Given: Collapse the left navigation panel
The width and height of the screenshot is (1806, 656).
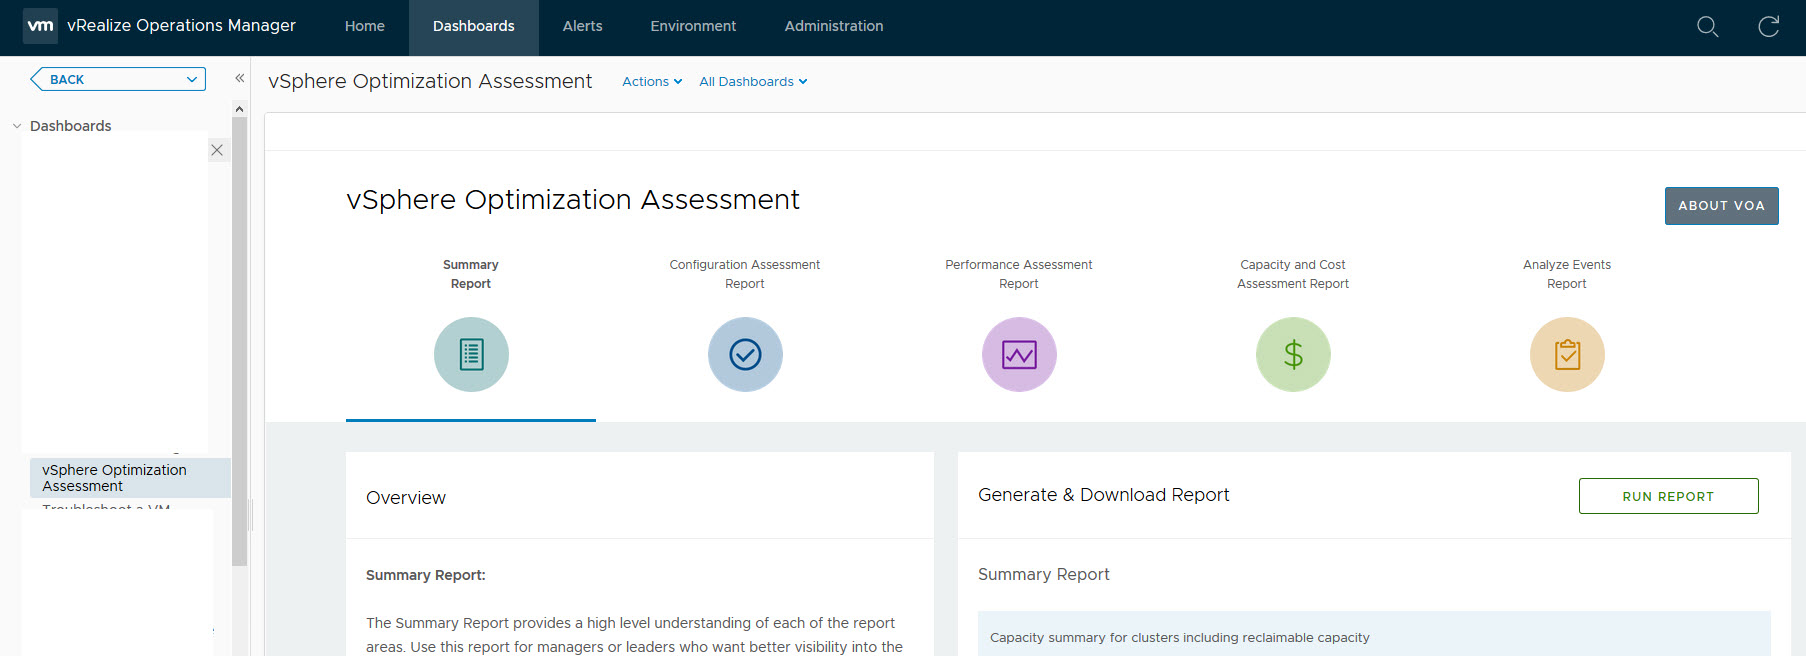Looking at the screenshot, I should point(240,78).
